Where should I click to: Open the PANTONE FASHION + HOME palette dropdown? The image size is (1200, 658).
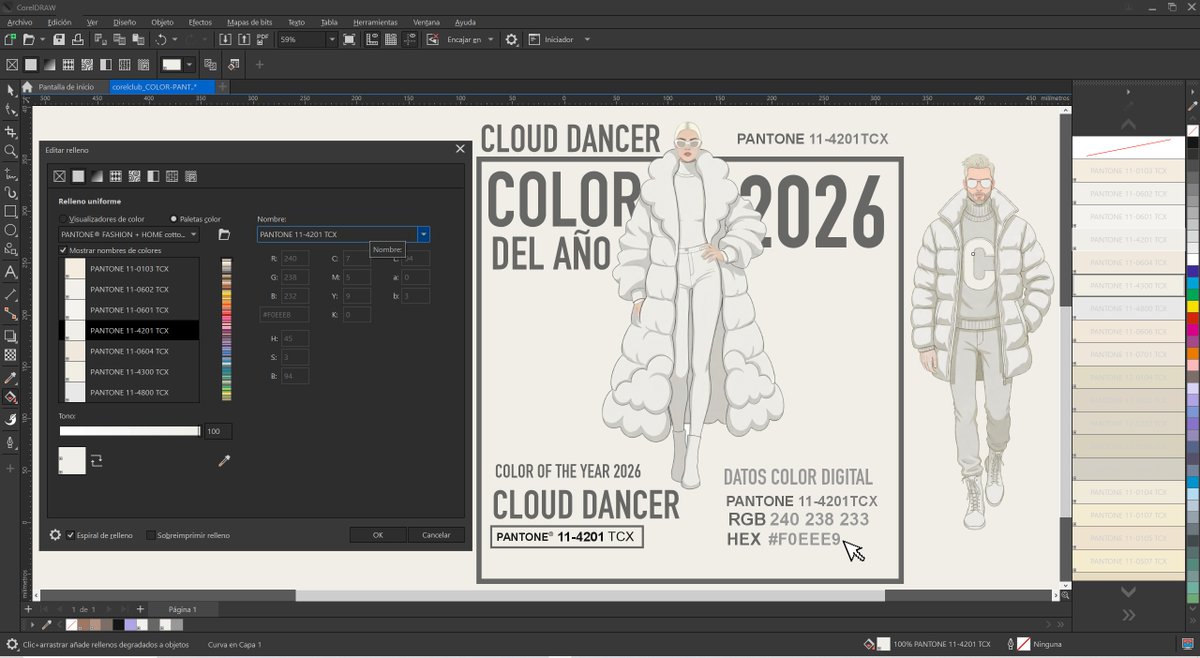129,235
